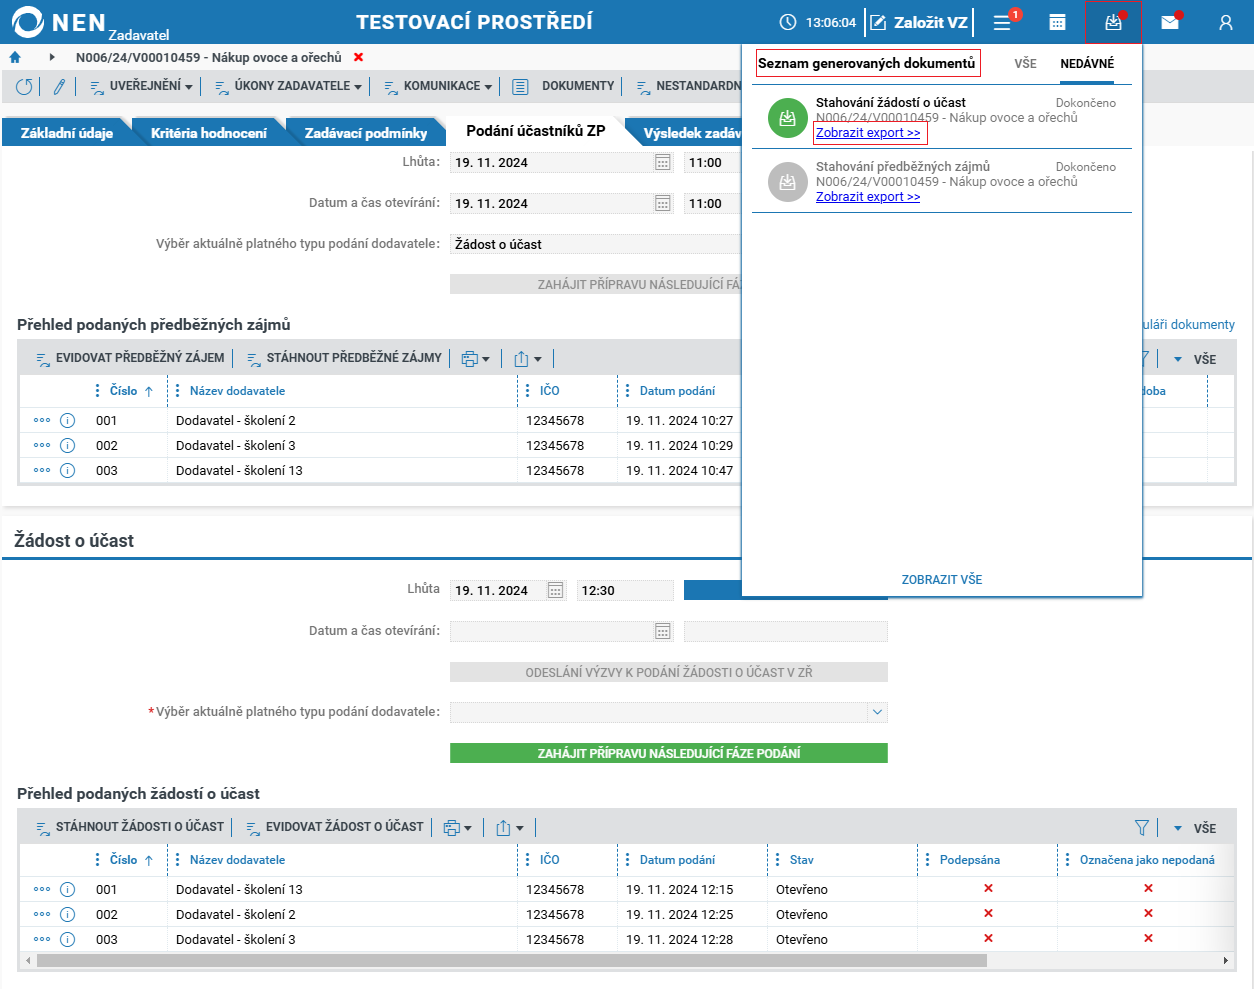This screenshot has height=989, width=1254.
Task: Select the NEDÁVNÉ tab in documents popup
Action: pos(1087,64)
